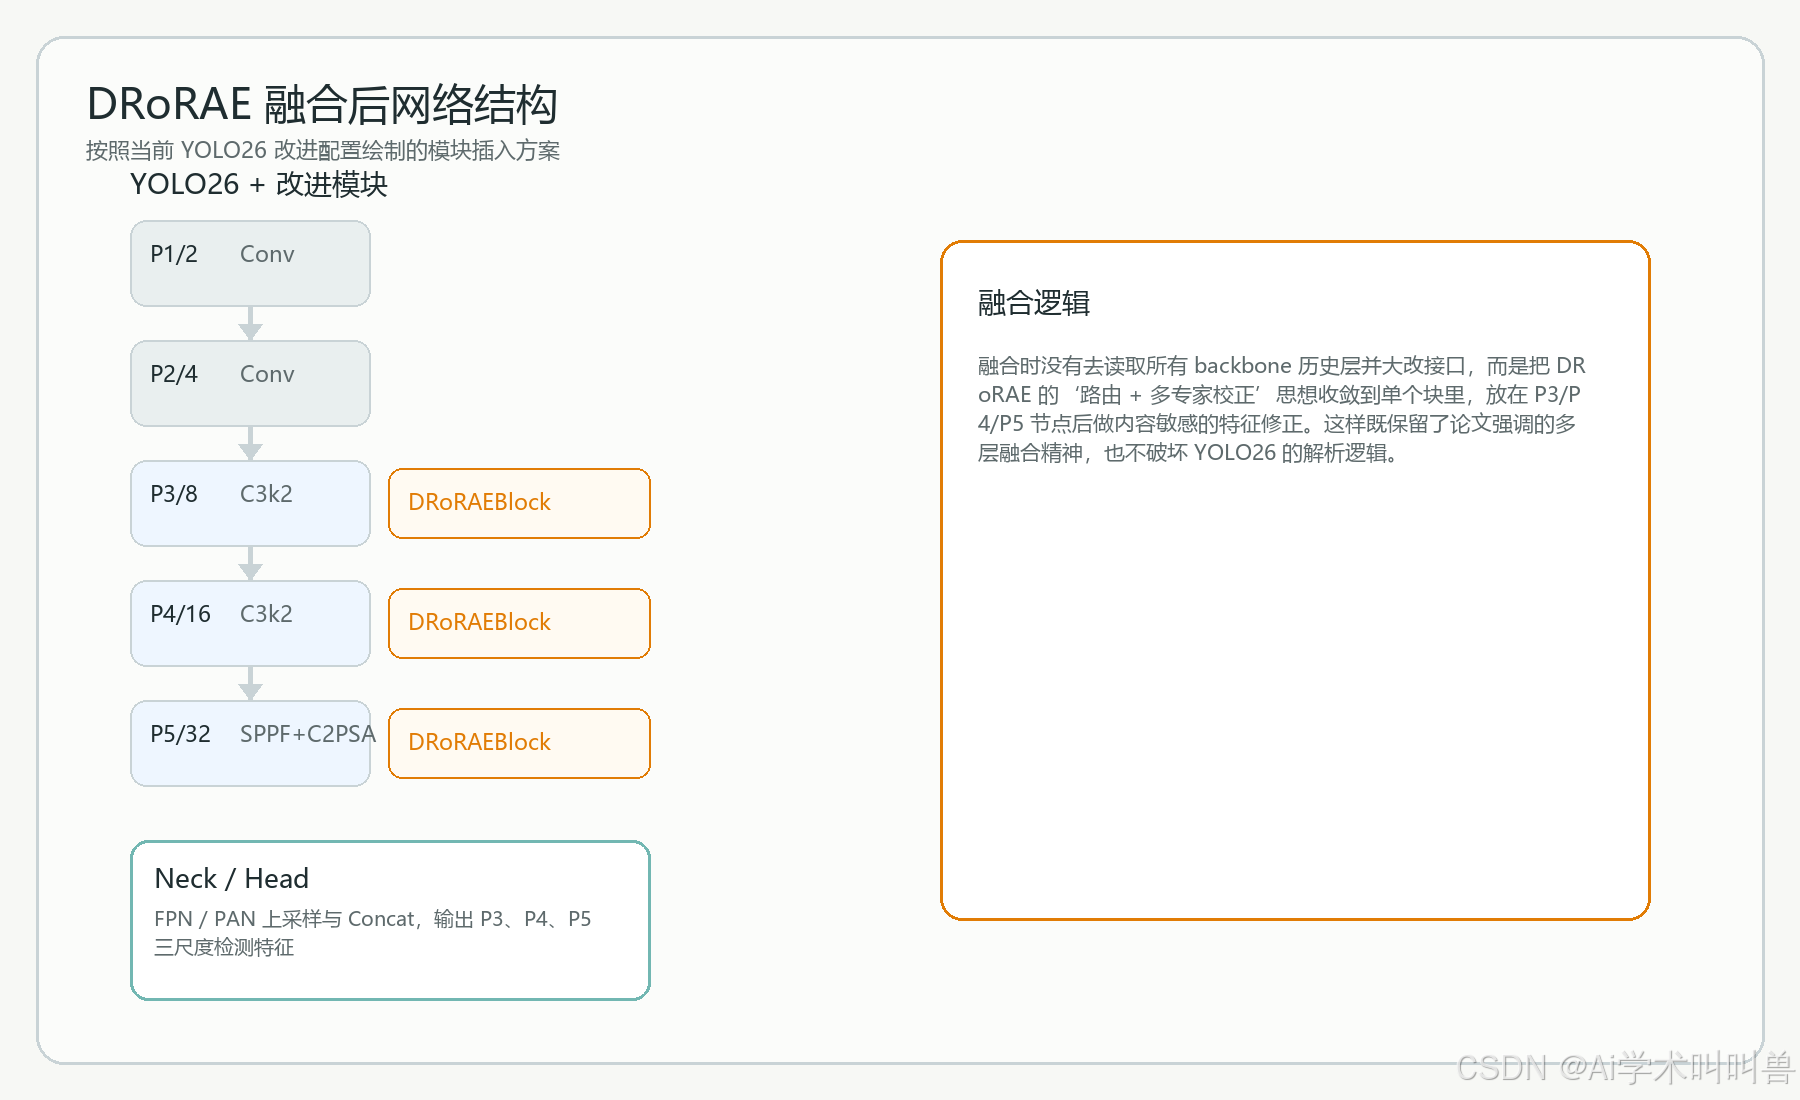Click the 融合逻辑 paragraph mentioning backbone

(1281, 409)
